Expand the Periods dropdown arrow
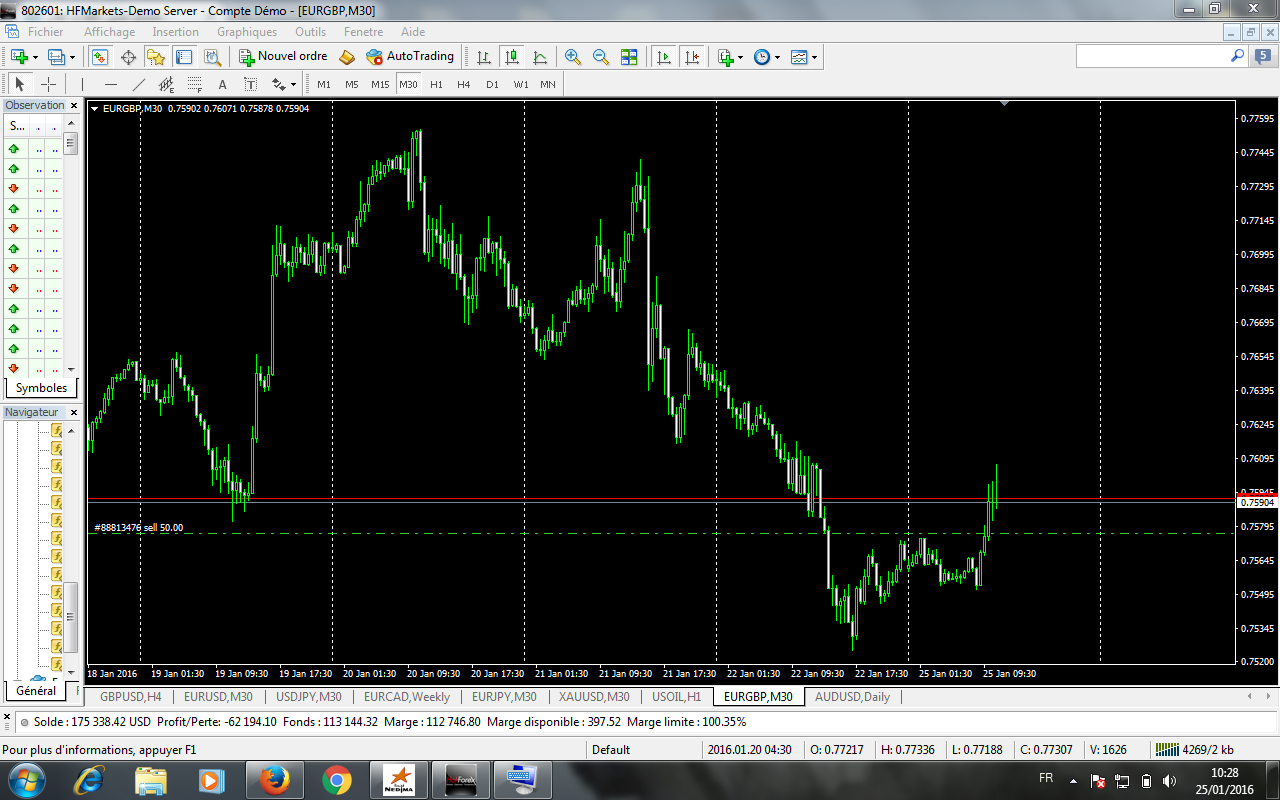Screen dimensions: 1280x800 pos(778,57)
